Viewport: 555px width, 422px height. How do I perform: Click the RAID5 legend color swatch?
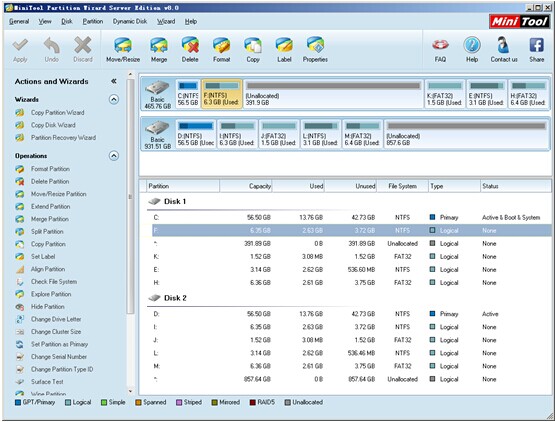[x=253, y=403]
